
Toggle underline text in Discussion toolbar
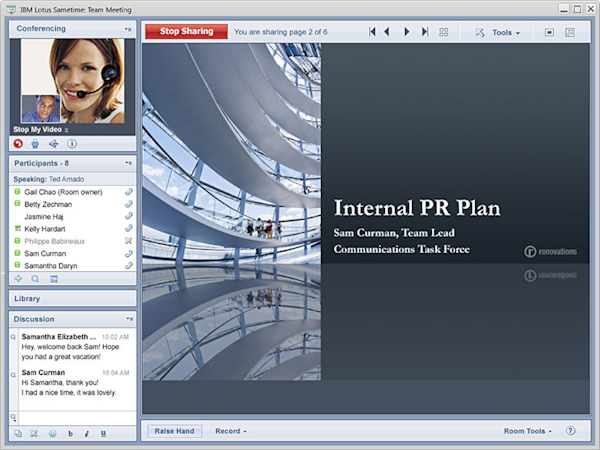coord(103,434)
